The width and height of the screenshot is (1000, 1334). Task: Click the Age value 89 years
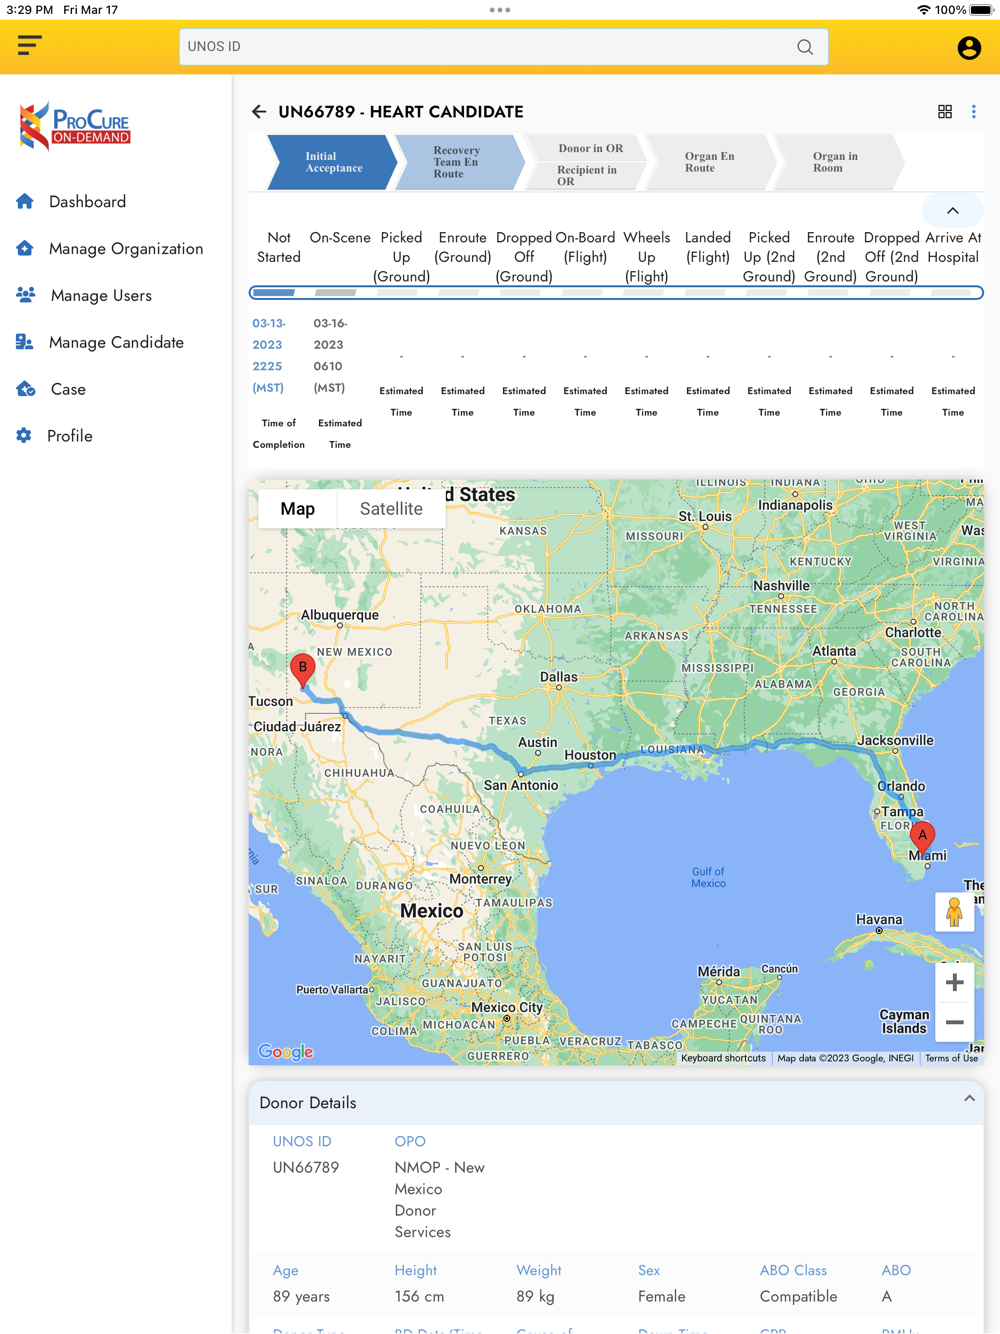[301, 1296]
